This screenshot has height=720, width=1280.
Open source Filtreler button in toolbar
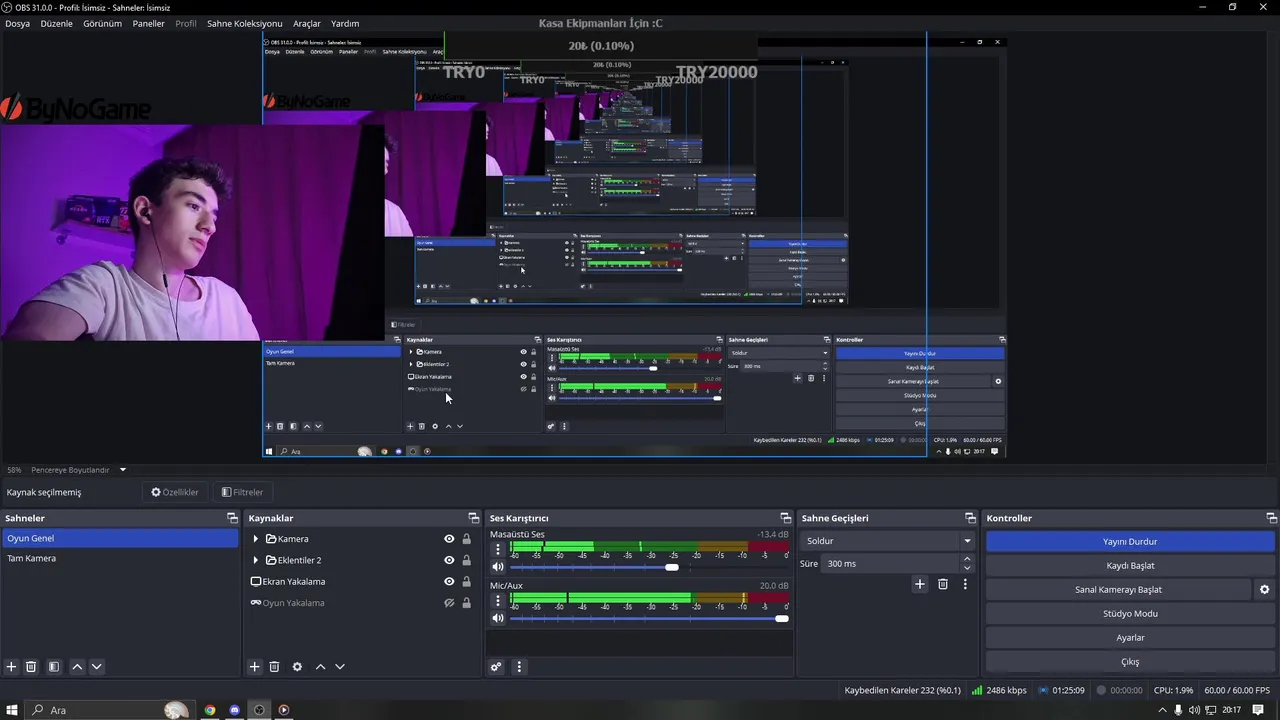click(243, 492)
